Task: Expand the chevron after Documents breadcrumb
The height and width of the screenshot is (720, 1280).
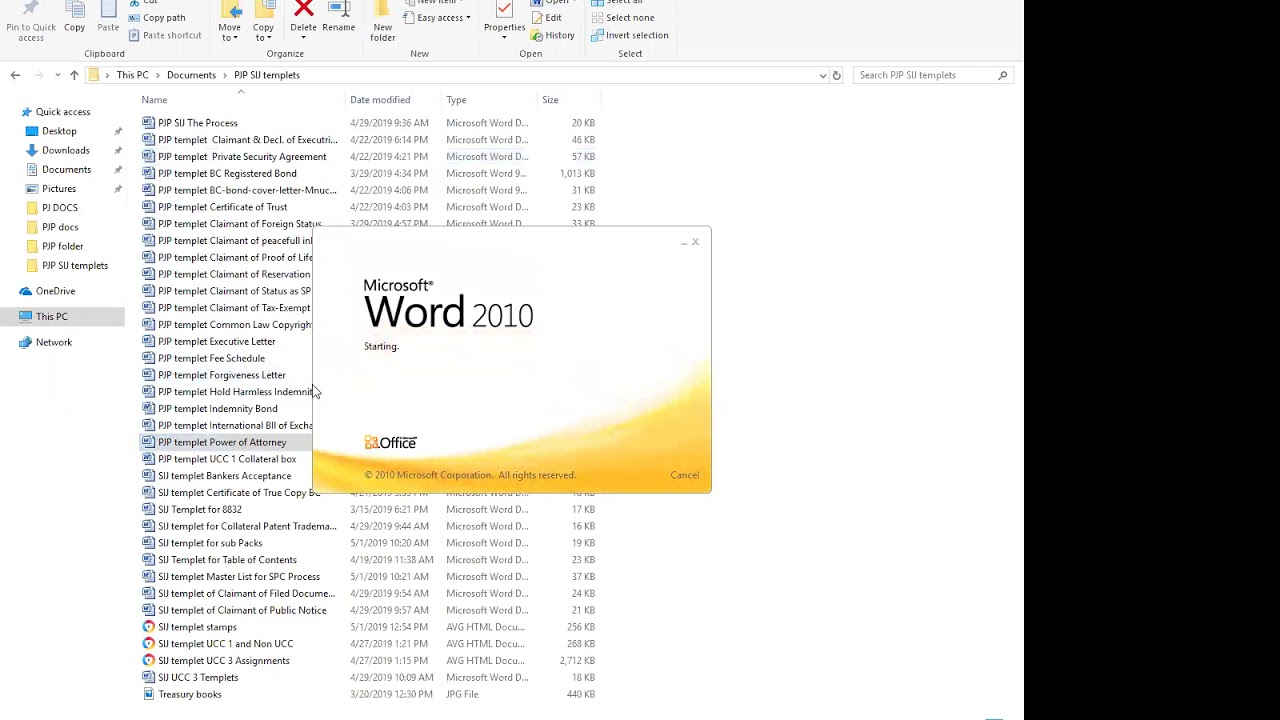Action: 225,75
